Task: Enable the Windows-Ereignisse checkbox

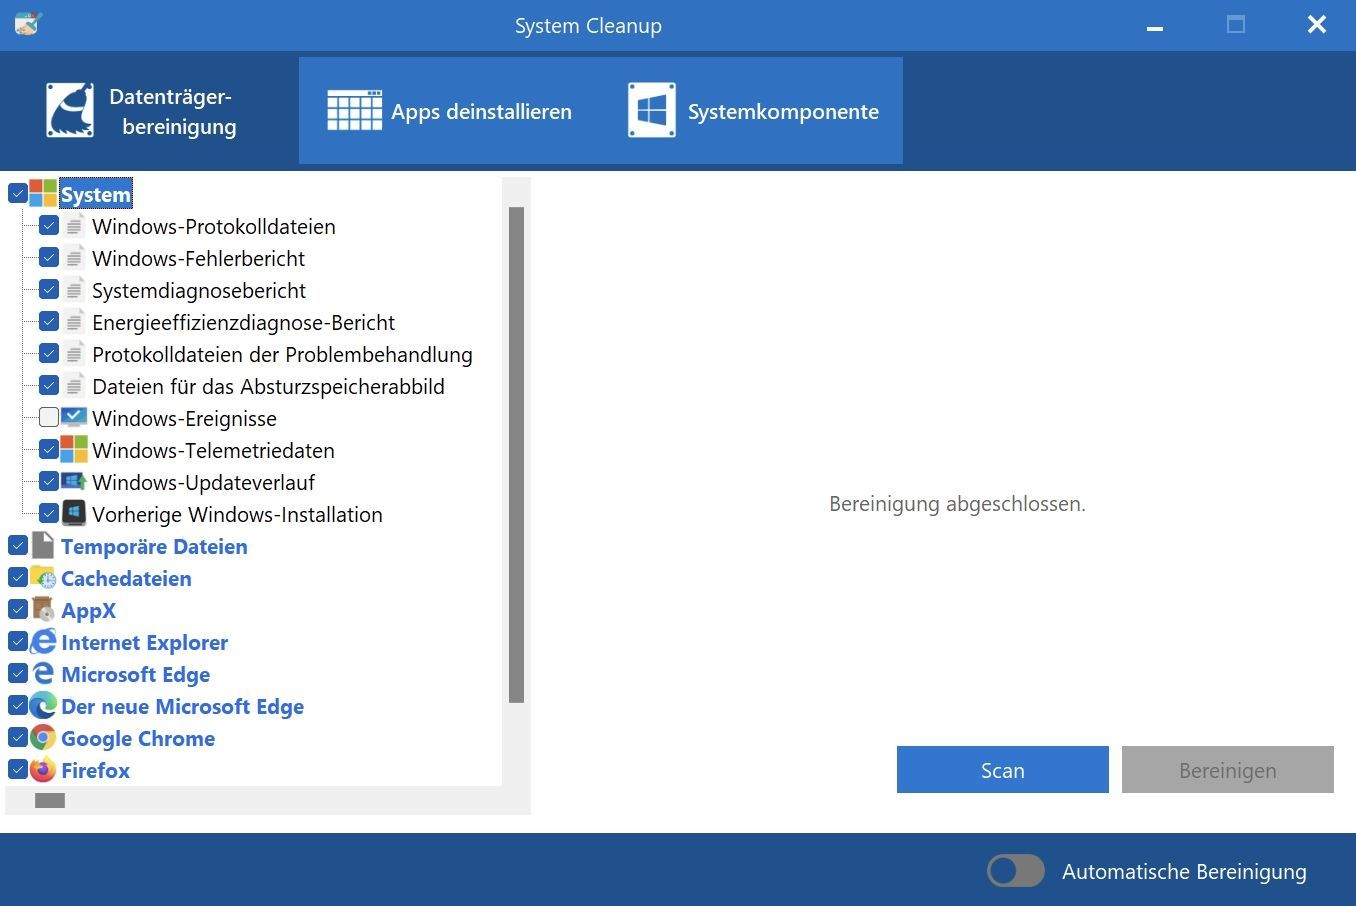Action: (x=49, y=418)
